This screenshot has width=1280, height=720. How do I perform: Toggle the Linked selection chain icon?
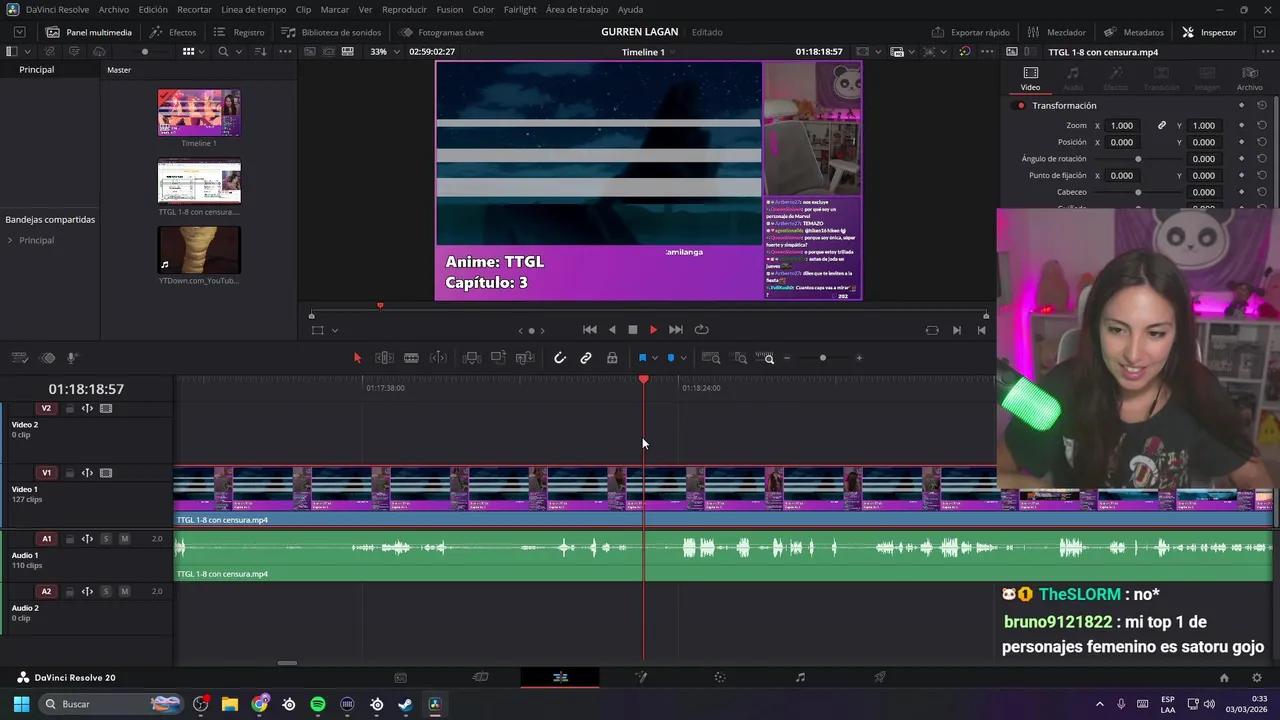(586, 358)
